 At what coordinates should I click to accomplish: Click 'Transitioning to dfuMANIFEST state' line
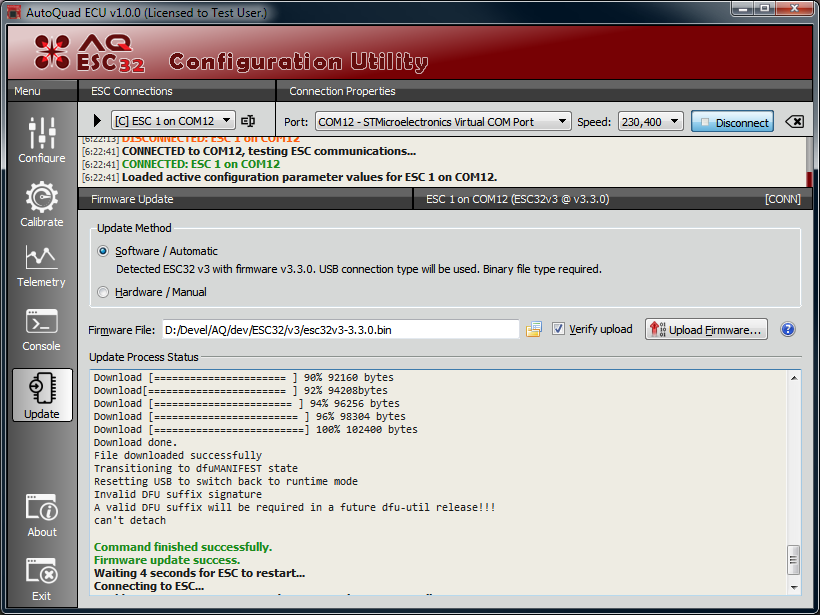[196, 469]
